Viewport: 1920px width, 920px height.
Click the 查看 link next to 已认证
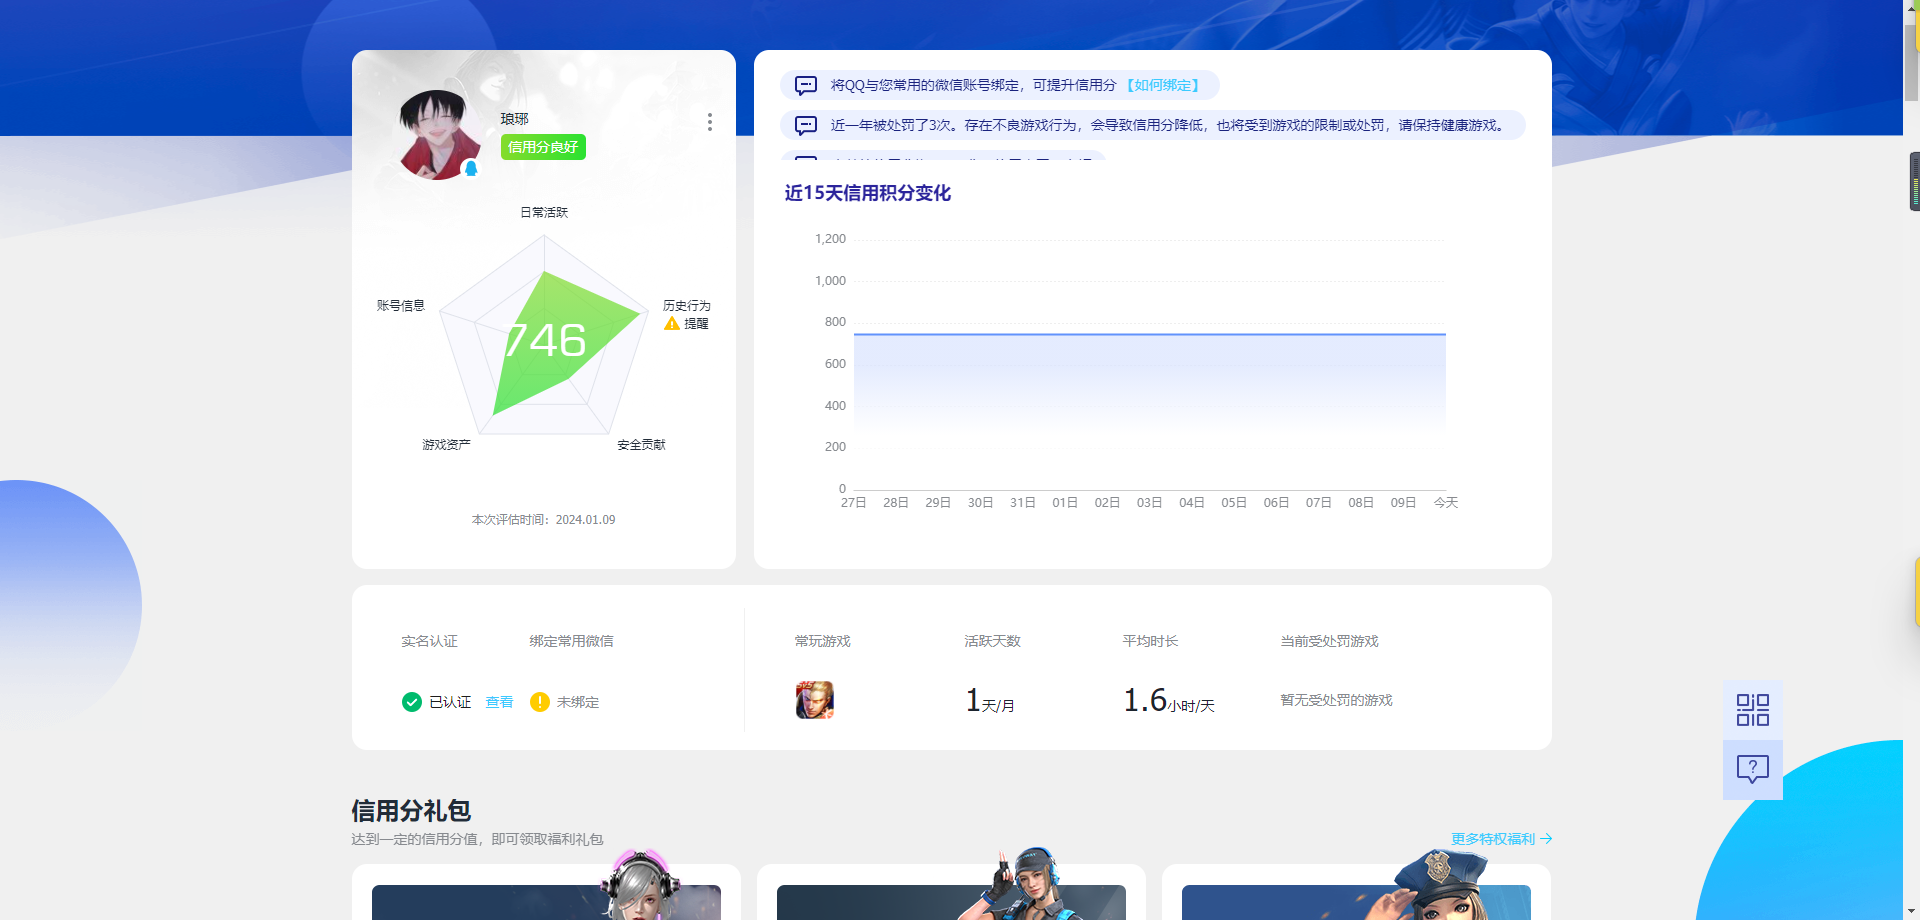tap(499, 702)
